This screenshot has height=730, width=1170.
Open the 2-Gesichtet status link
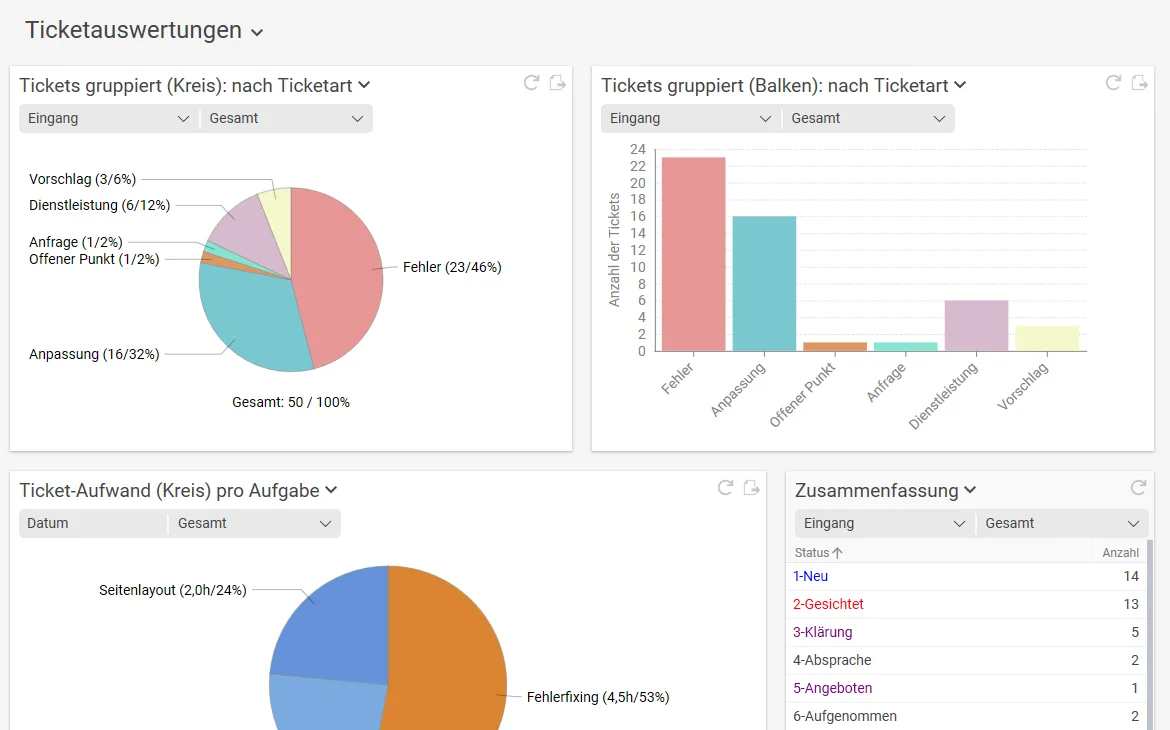pos(828,605)
